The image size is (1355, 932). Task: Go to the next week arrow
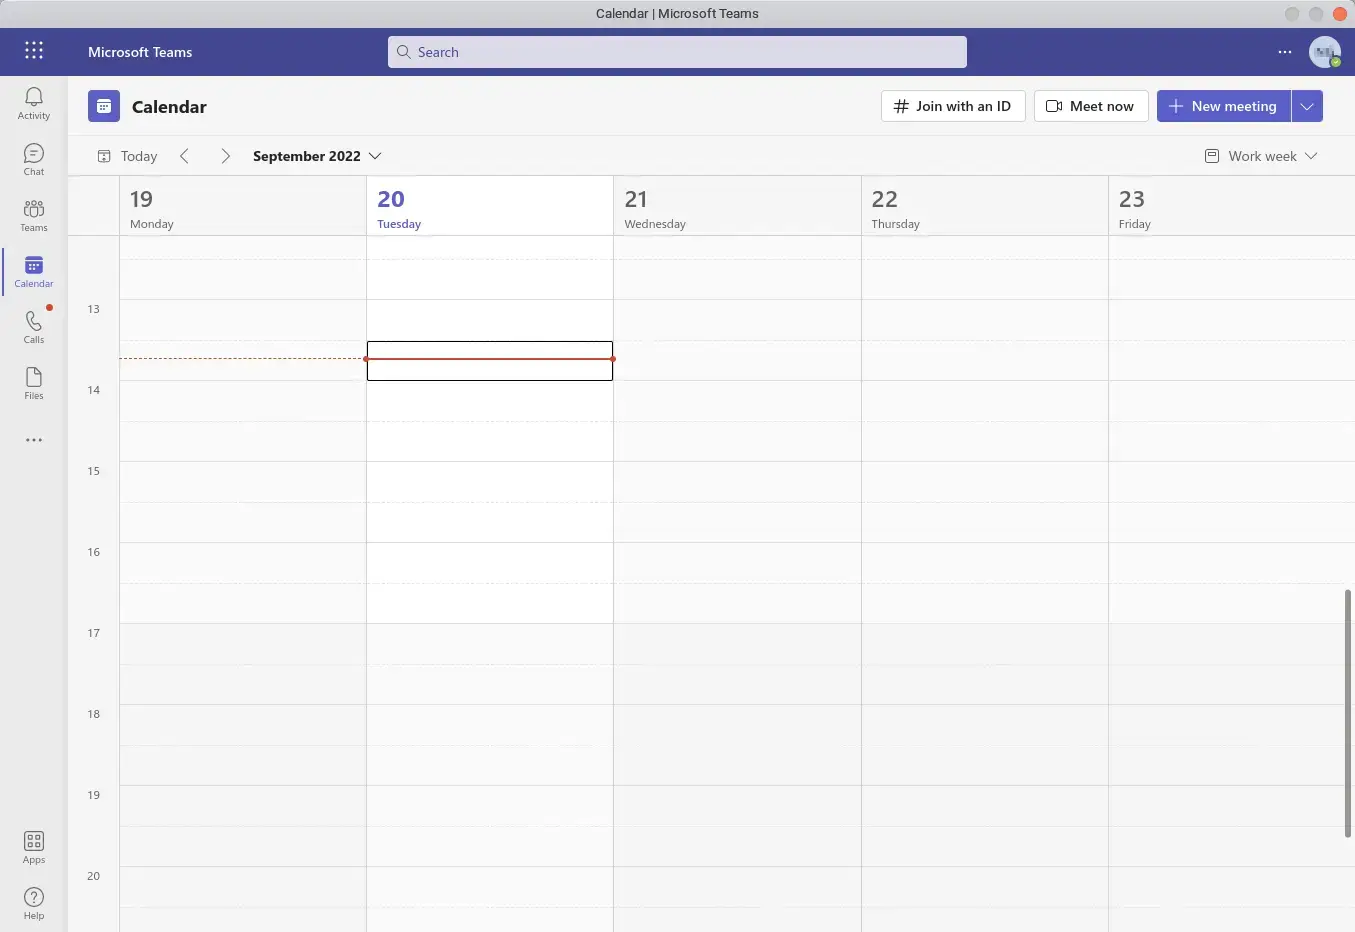click(x=226, y=156)
